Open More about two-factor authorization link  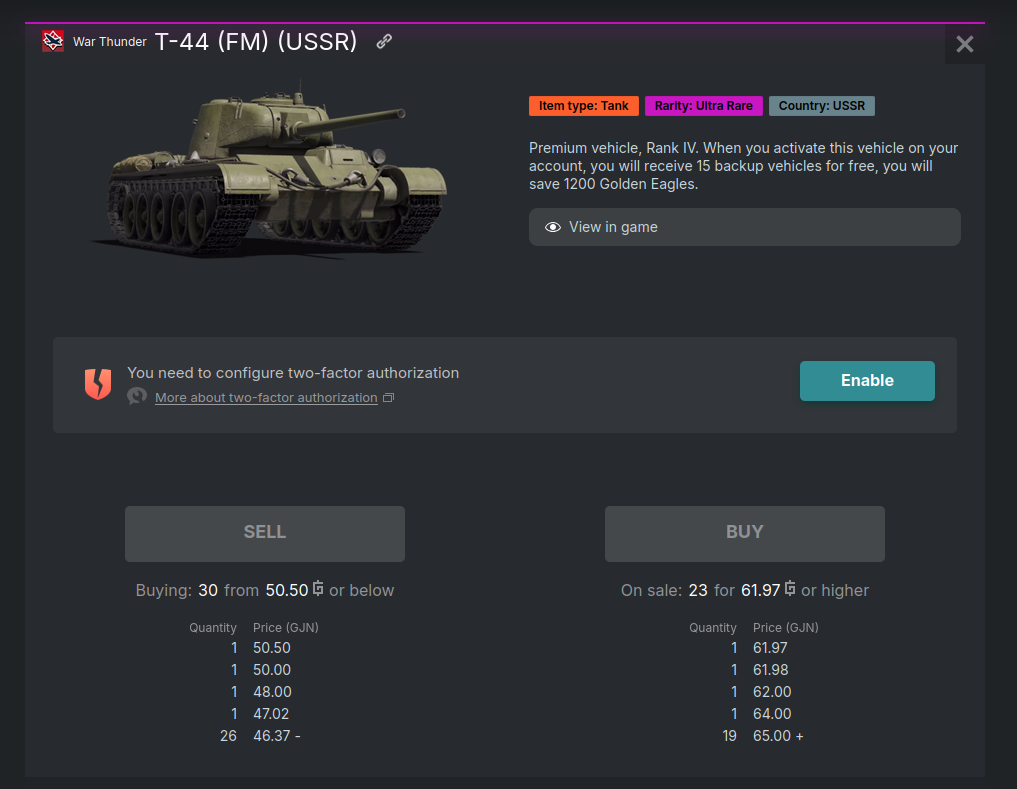(x=266, y=398)
